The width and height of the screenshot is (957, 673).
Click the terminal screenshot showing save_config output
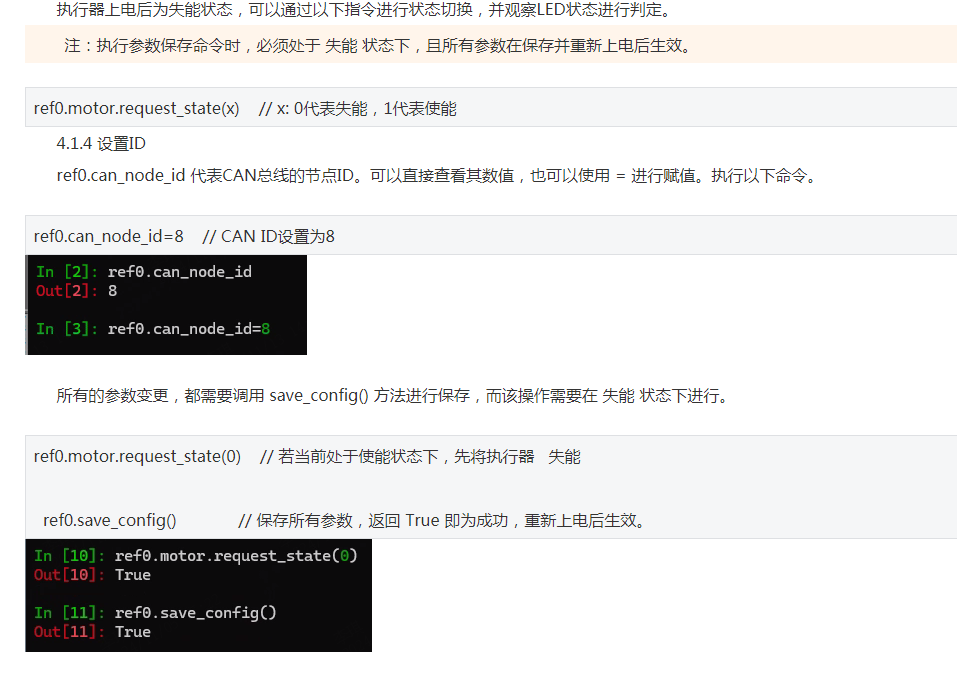(x=198, y=596)
